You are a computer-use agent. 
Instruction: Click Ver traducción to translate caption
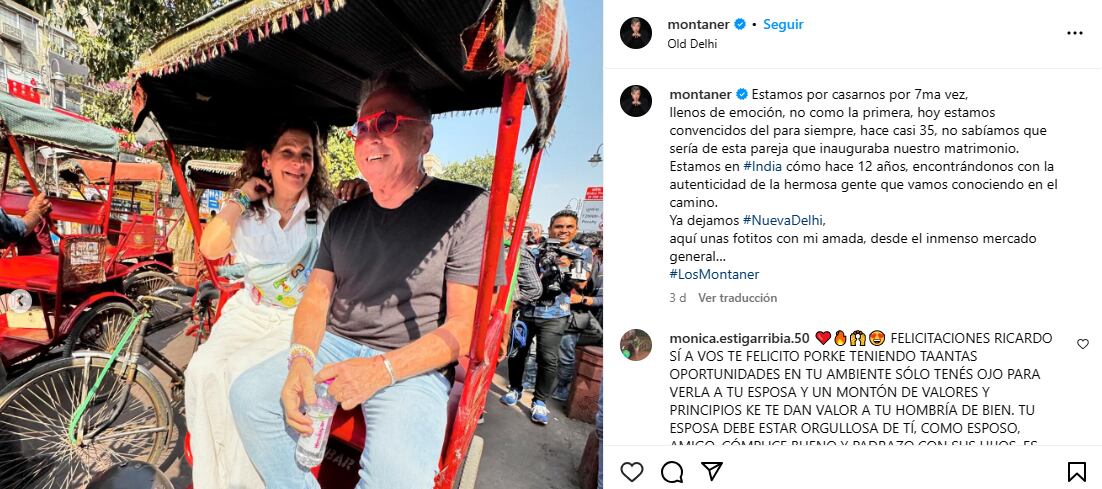(x=737, y=298)
